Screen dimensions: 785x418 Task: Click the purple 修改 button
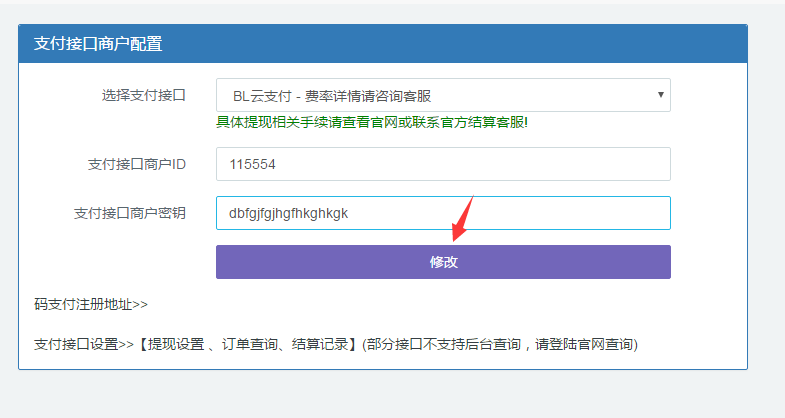coord(443,262)
